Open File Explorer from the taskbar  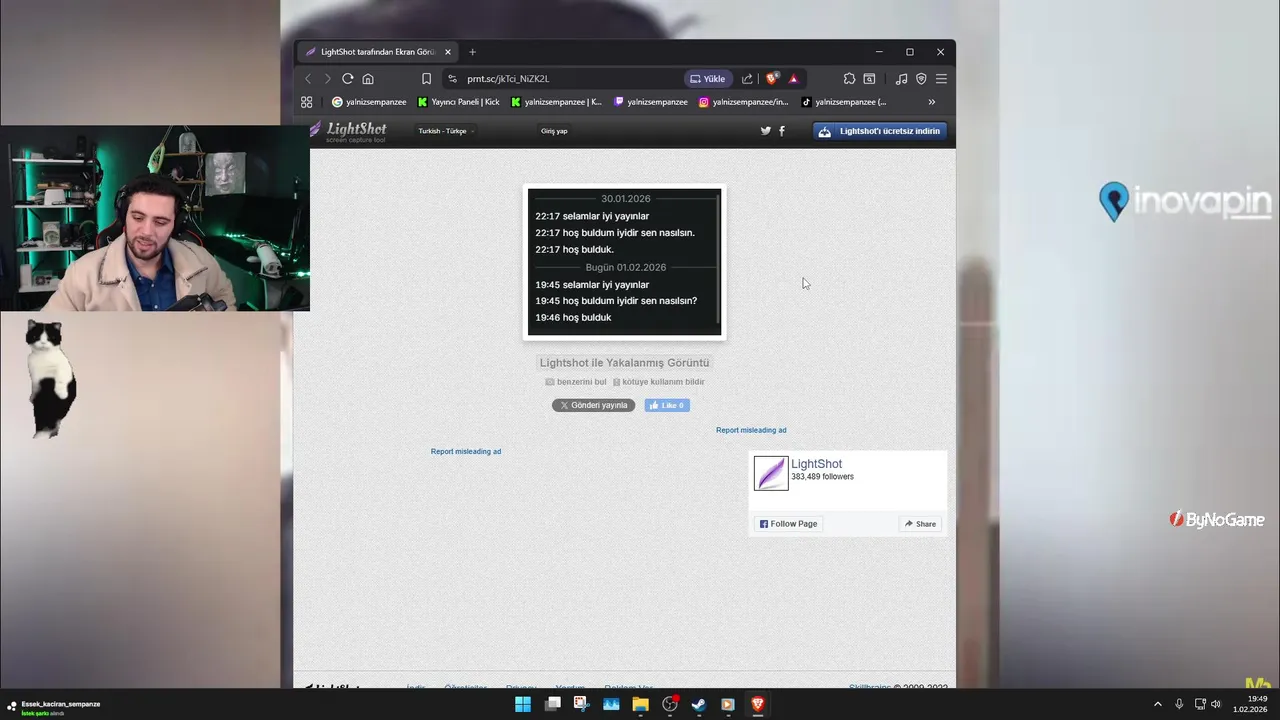pos(640,704)
